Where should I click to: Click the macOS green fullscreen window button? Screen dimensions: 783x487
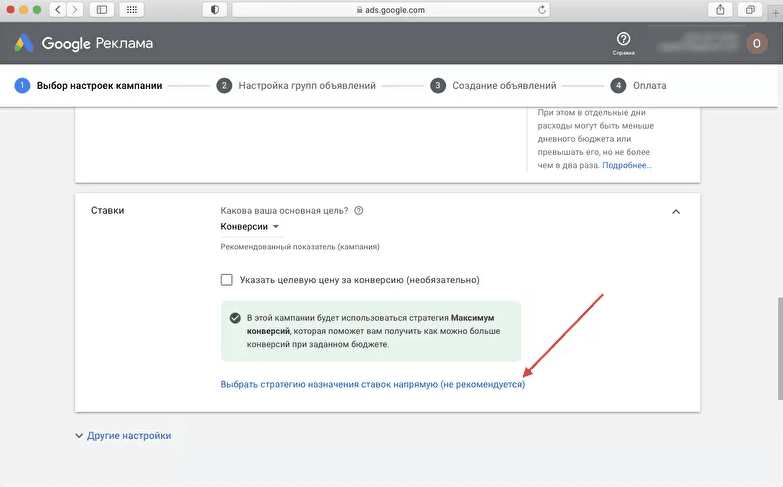[36, 9]
